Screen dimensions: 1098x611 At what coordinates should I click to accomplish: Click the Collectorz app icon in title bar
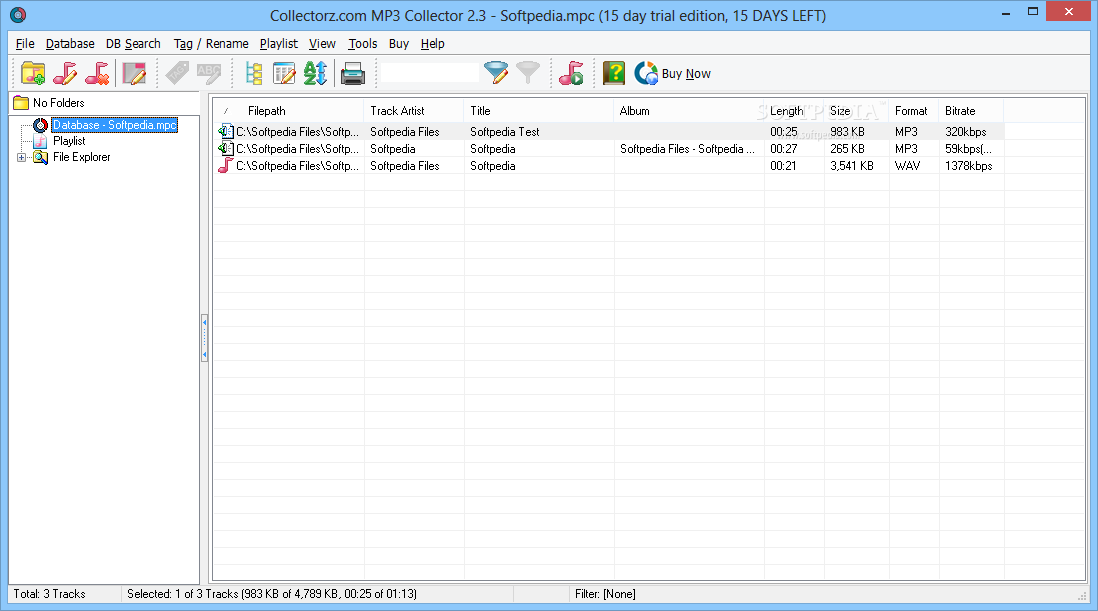click(18, 15)
